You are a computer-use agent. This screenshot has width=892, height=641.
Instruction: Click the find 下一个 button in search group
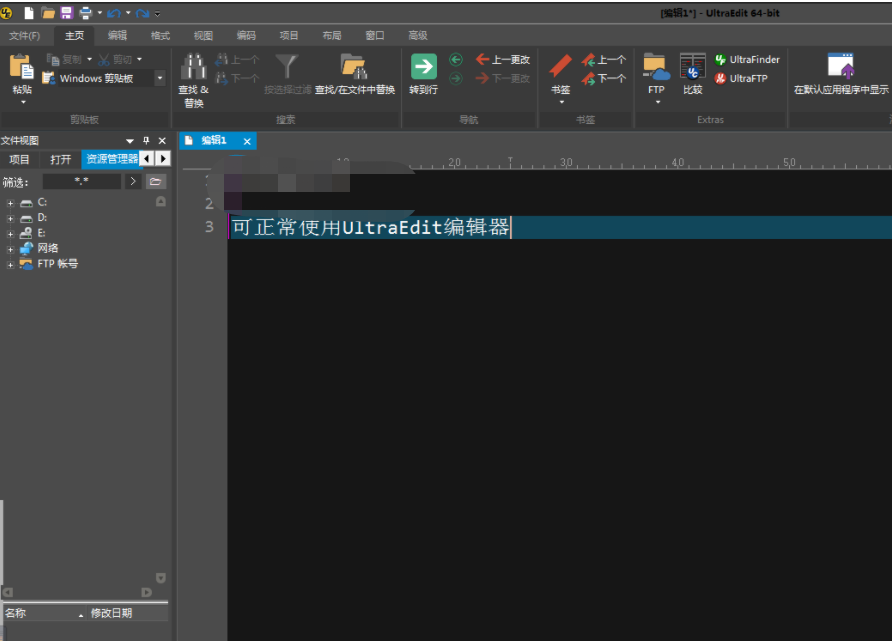pos(237,78)
